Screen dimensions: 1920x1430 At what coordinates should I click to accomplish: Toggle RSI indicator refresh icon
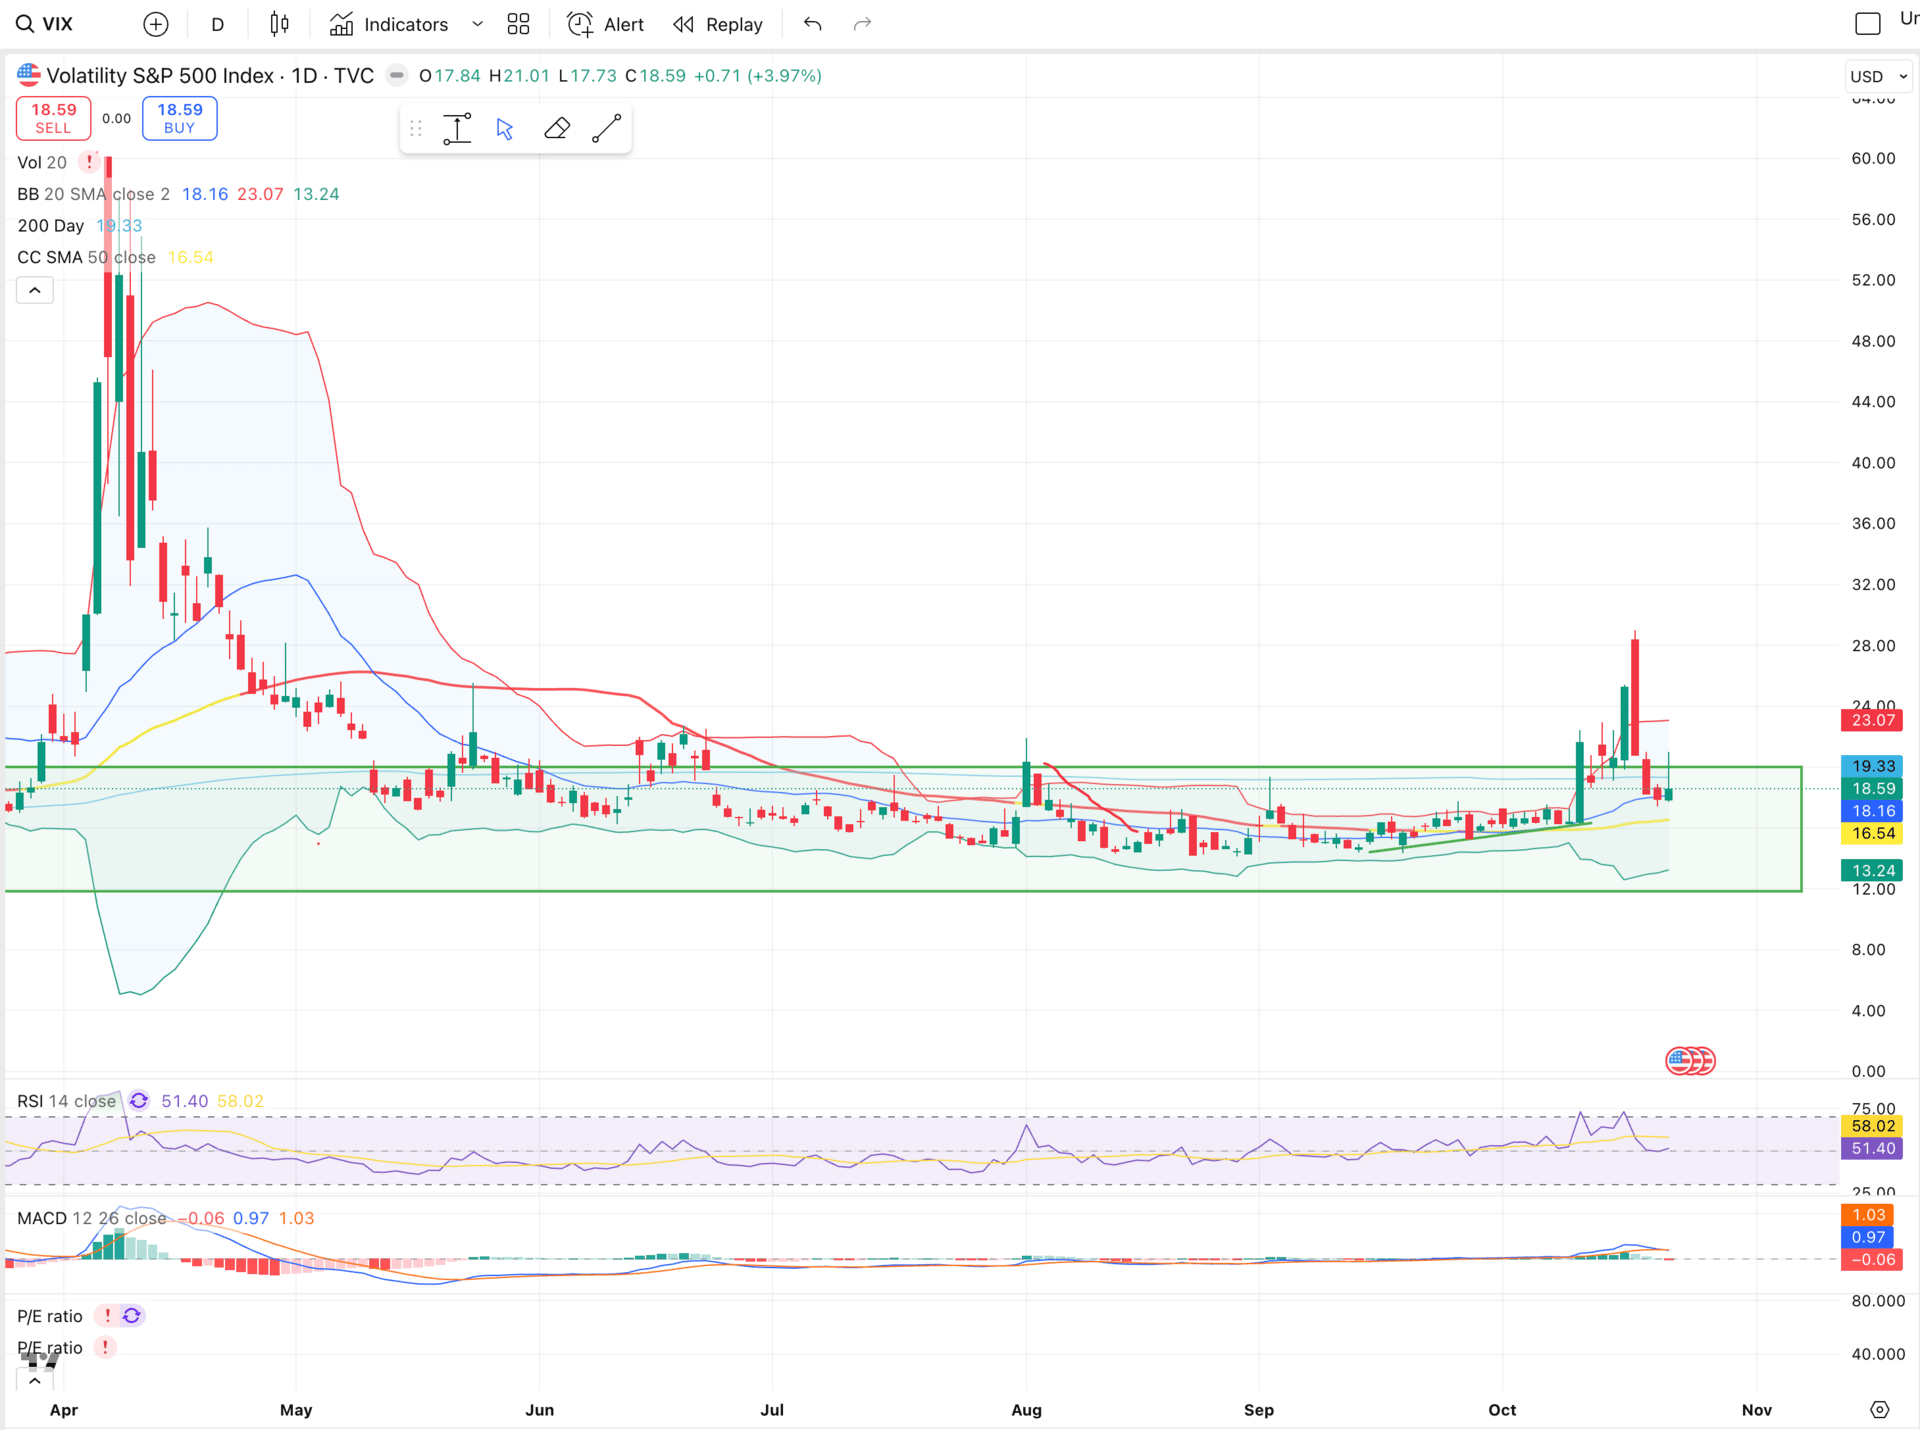(x=139, y=1101)
